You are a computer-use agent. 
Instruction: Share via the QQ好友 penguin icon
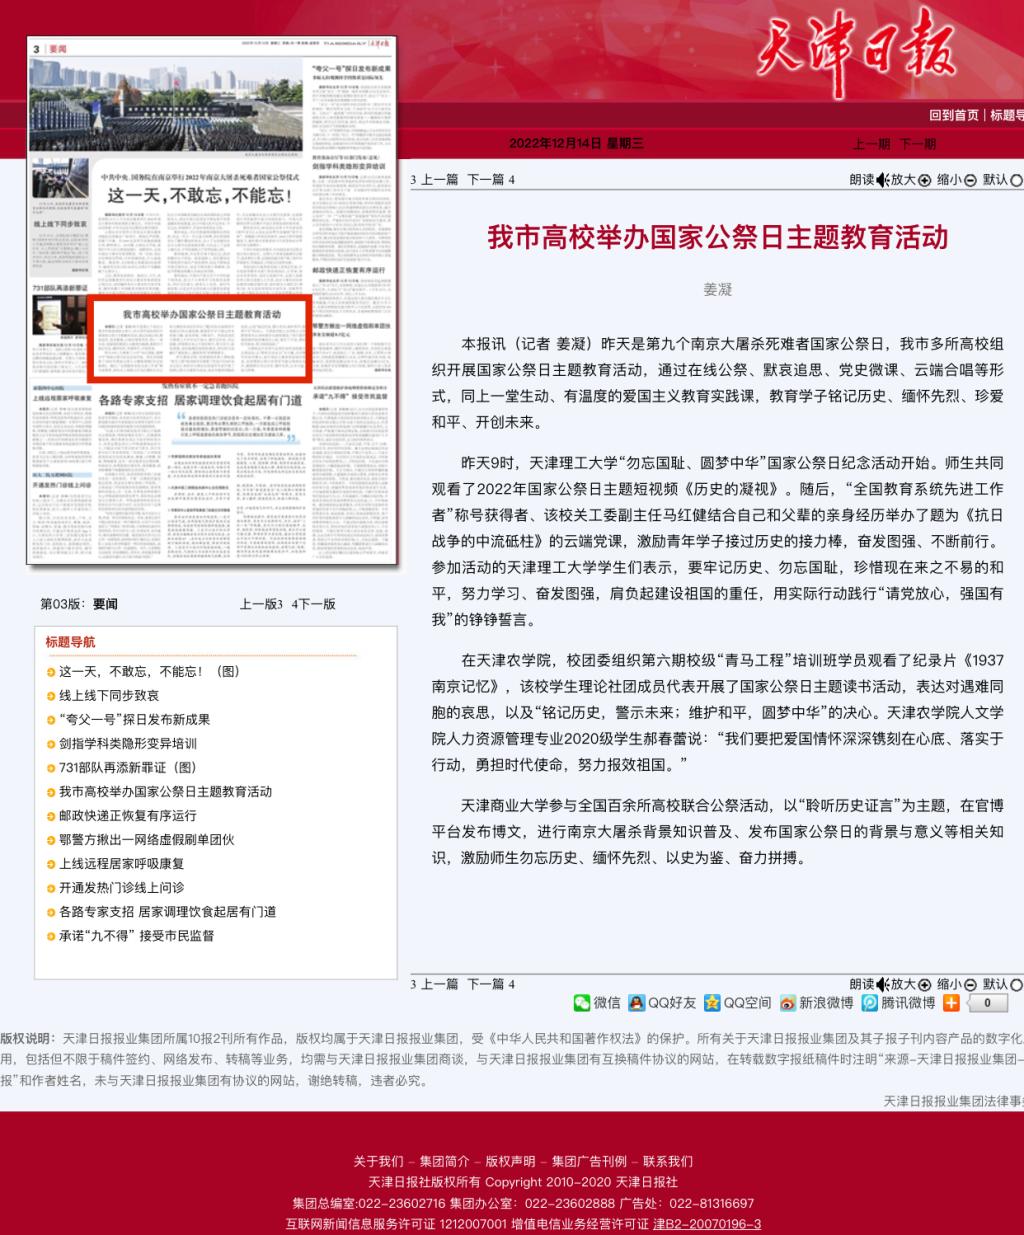(637, 1002)
